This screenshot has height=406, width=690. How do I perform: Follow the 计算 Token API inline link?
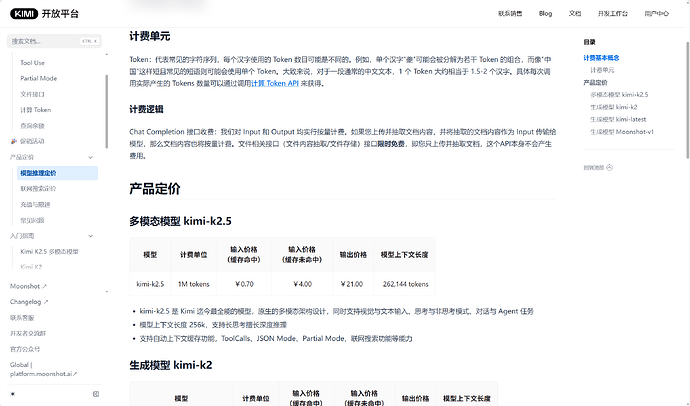275,83
